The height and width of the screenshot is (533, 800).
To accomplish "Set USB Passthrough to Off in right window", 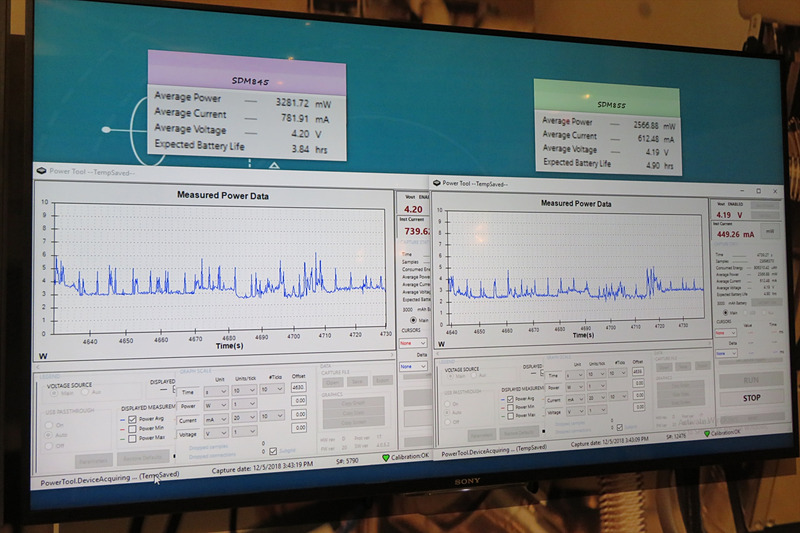I will point(447,422).
